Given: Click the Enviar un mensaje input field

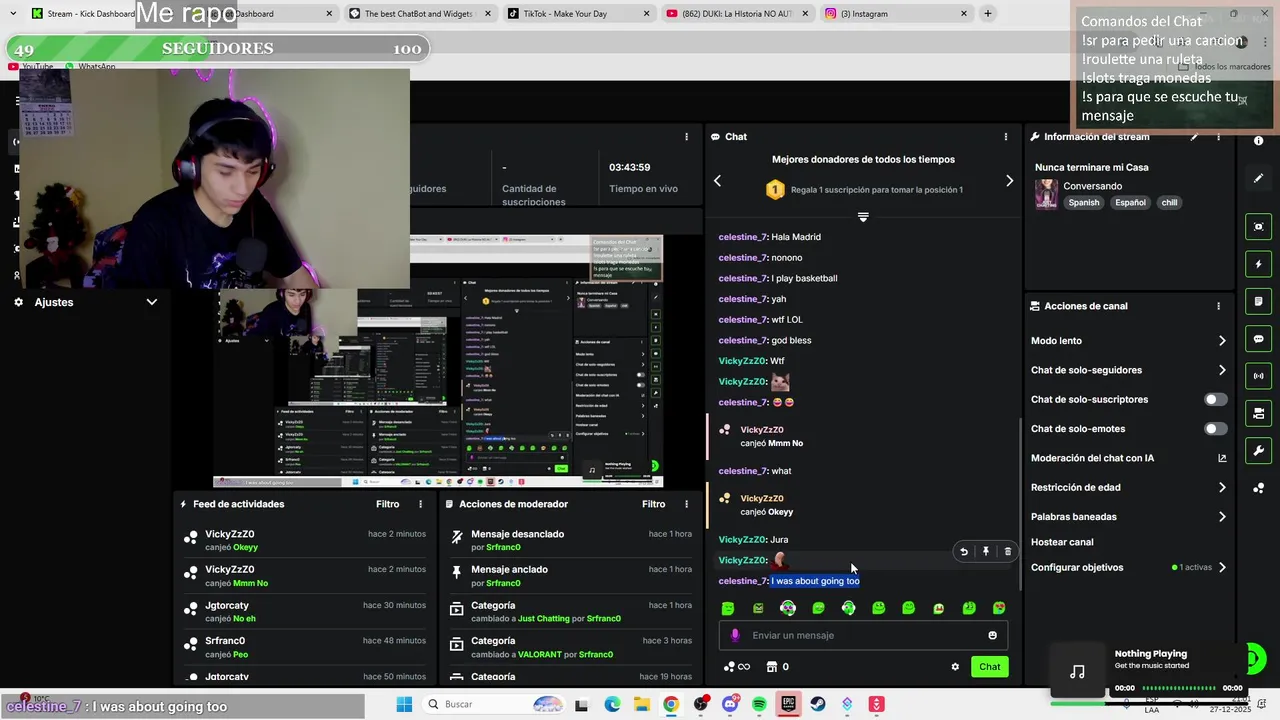Looking at the screenshot, I should pyautogui.click(x=865, y=635).
